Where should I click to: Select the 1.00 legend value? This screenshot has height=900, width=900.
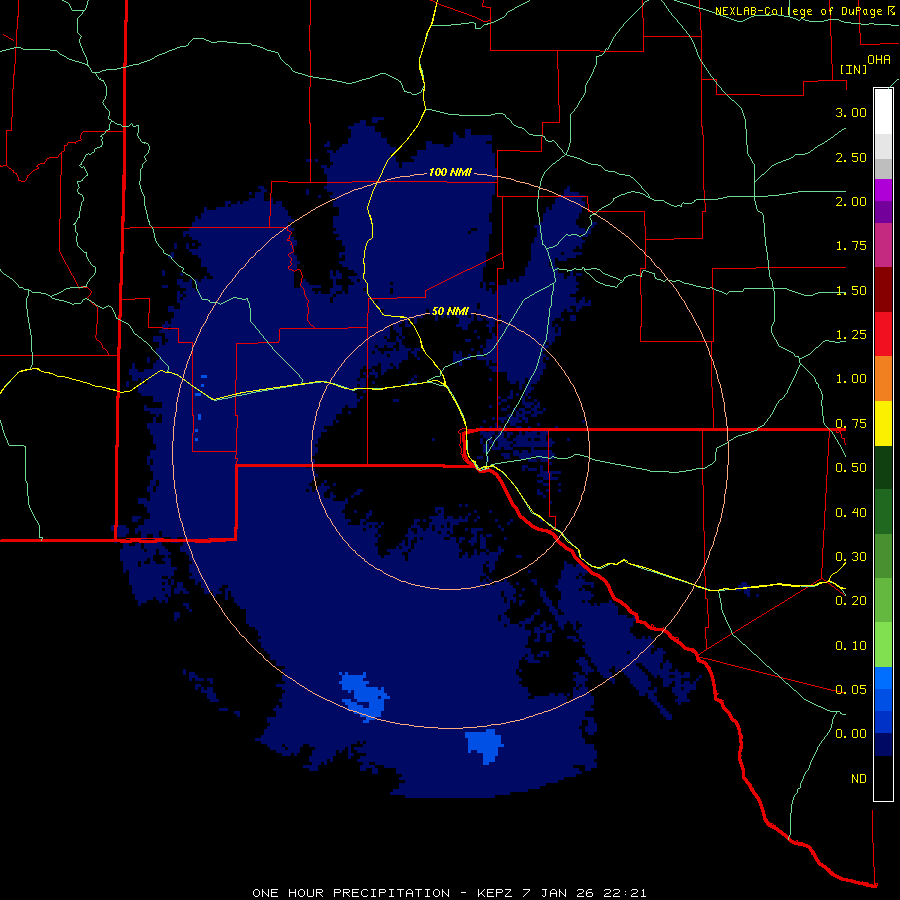pyautogui.click(x=851, y=379)
